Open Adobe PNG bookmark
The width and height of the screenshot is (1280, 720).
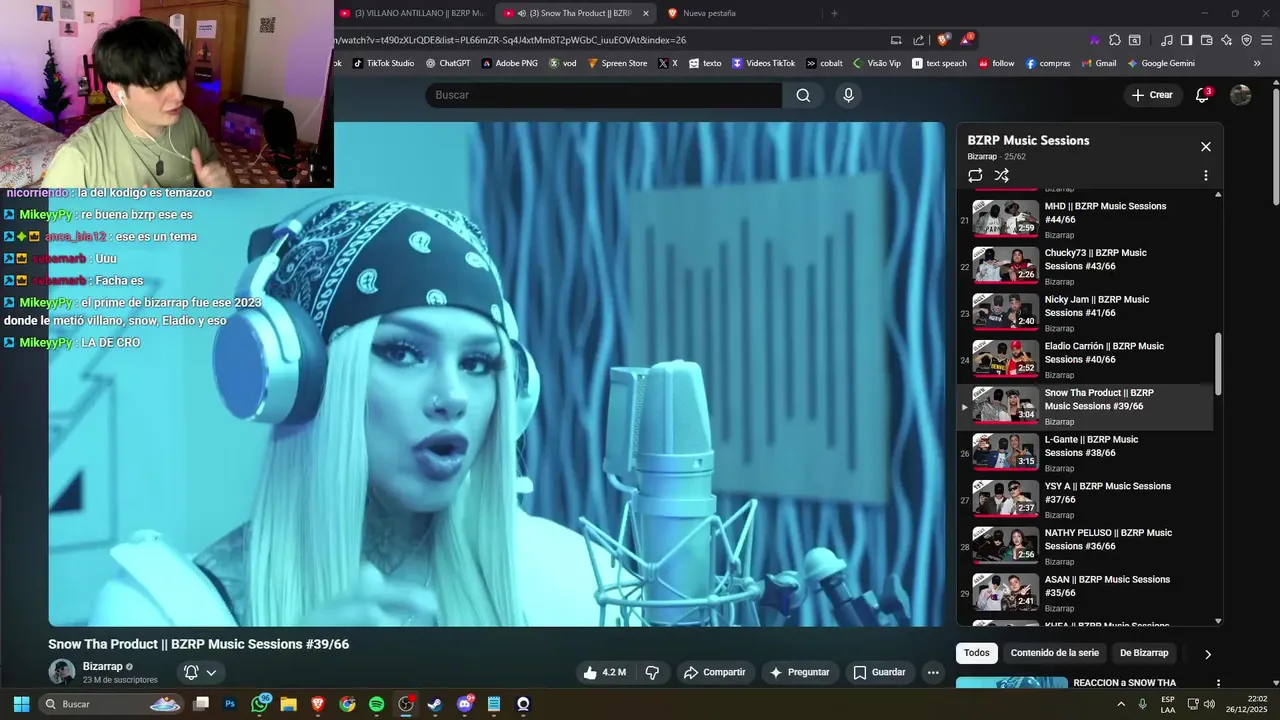coord(509,63)
